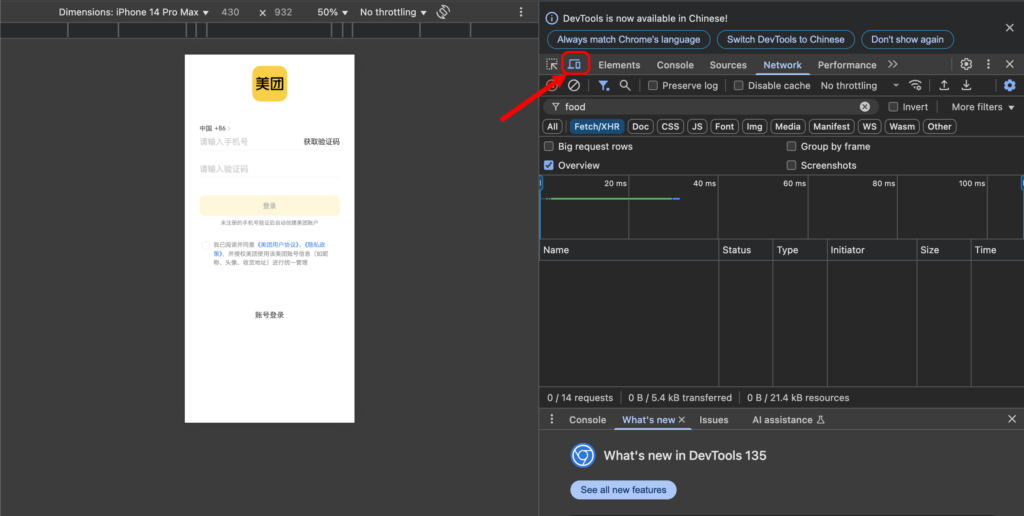The image size is (1024, 516).
Task: Expand the 50% zoom dropdown
Action: pos(332,12)
